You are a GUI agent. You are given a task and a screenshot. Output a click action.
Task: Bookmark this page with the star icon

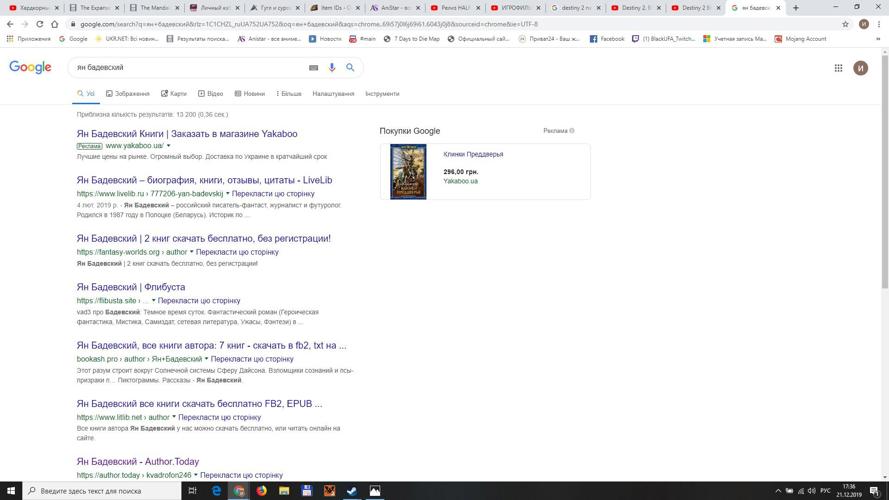point(845,24)
